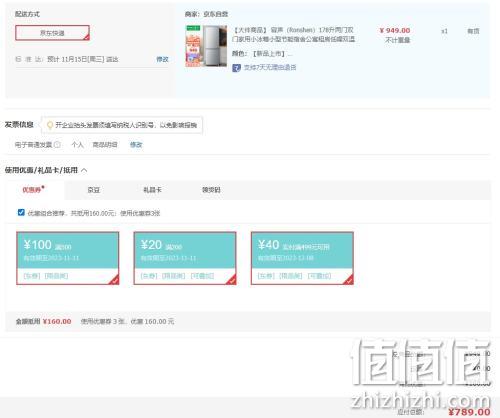Switch to the 优惠券 tab
Screen dimensions: 500x418
pyautogui.click(x=33, y=190)
